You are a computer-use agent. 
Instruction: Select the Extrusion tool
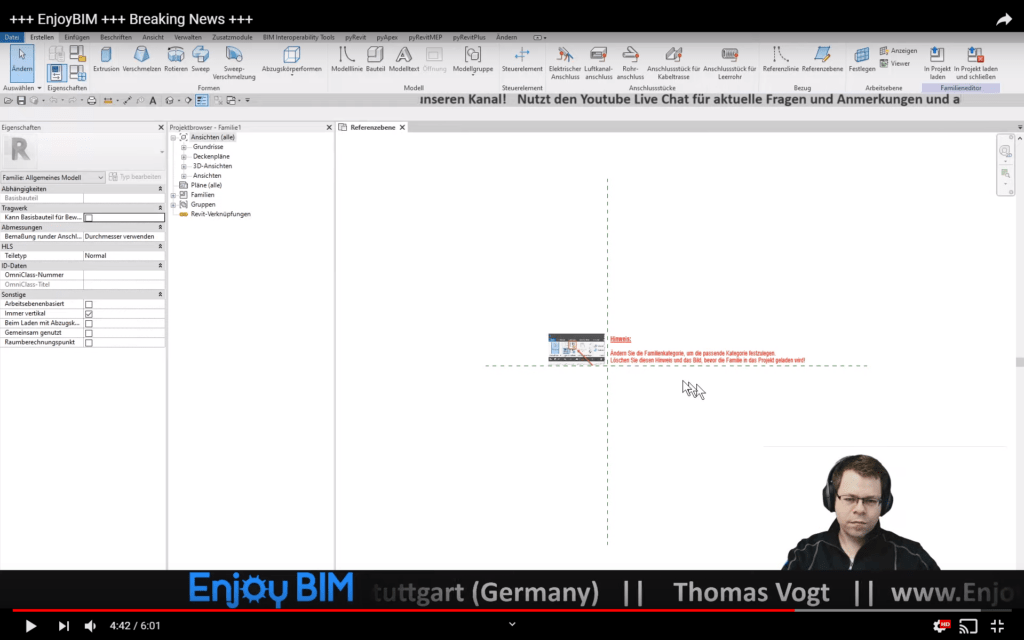[106, 59]
